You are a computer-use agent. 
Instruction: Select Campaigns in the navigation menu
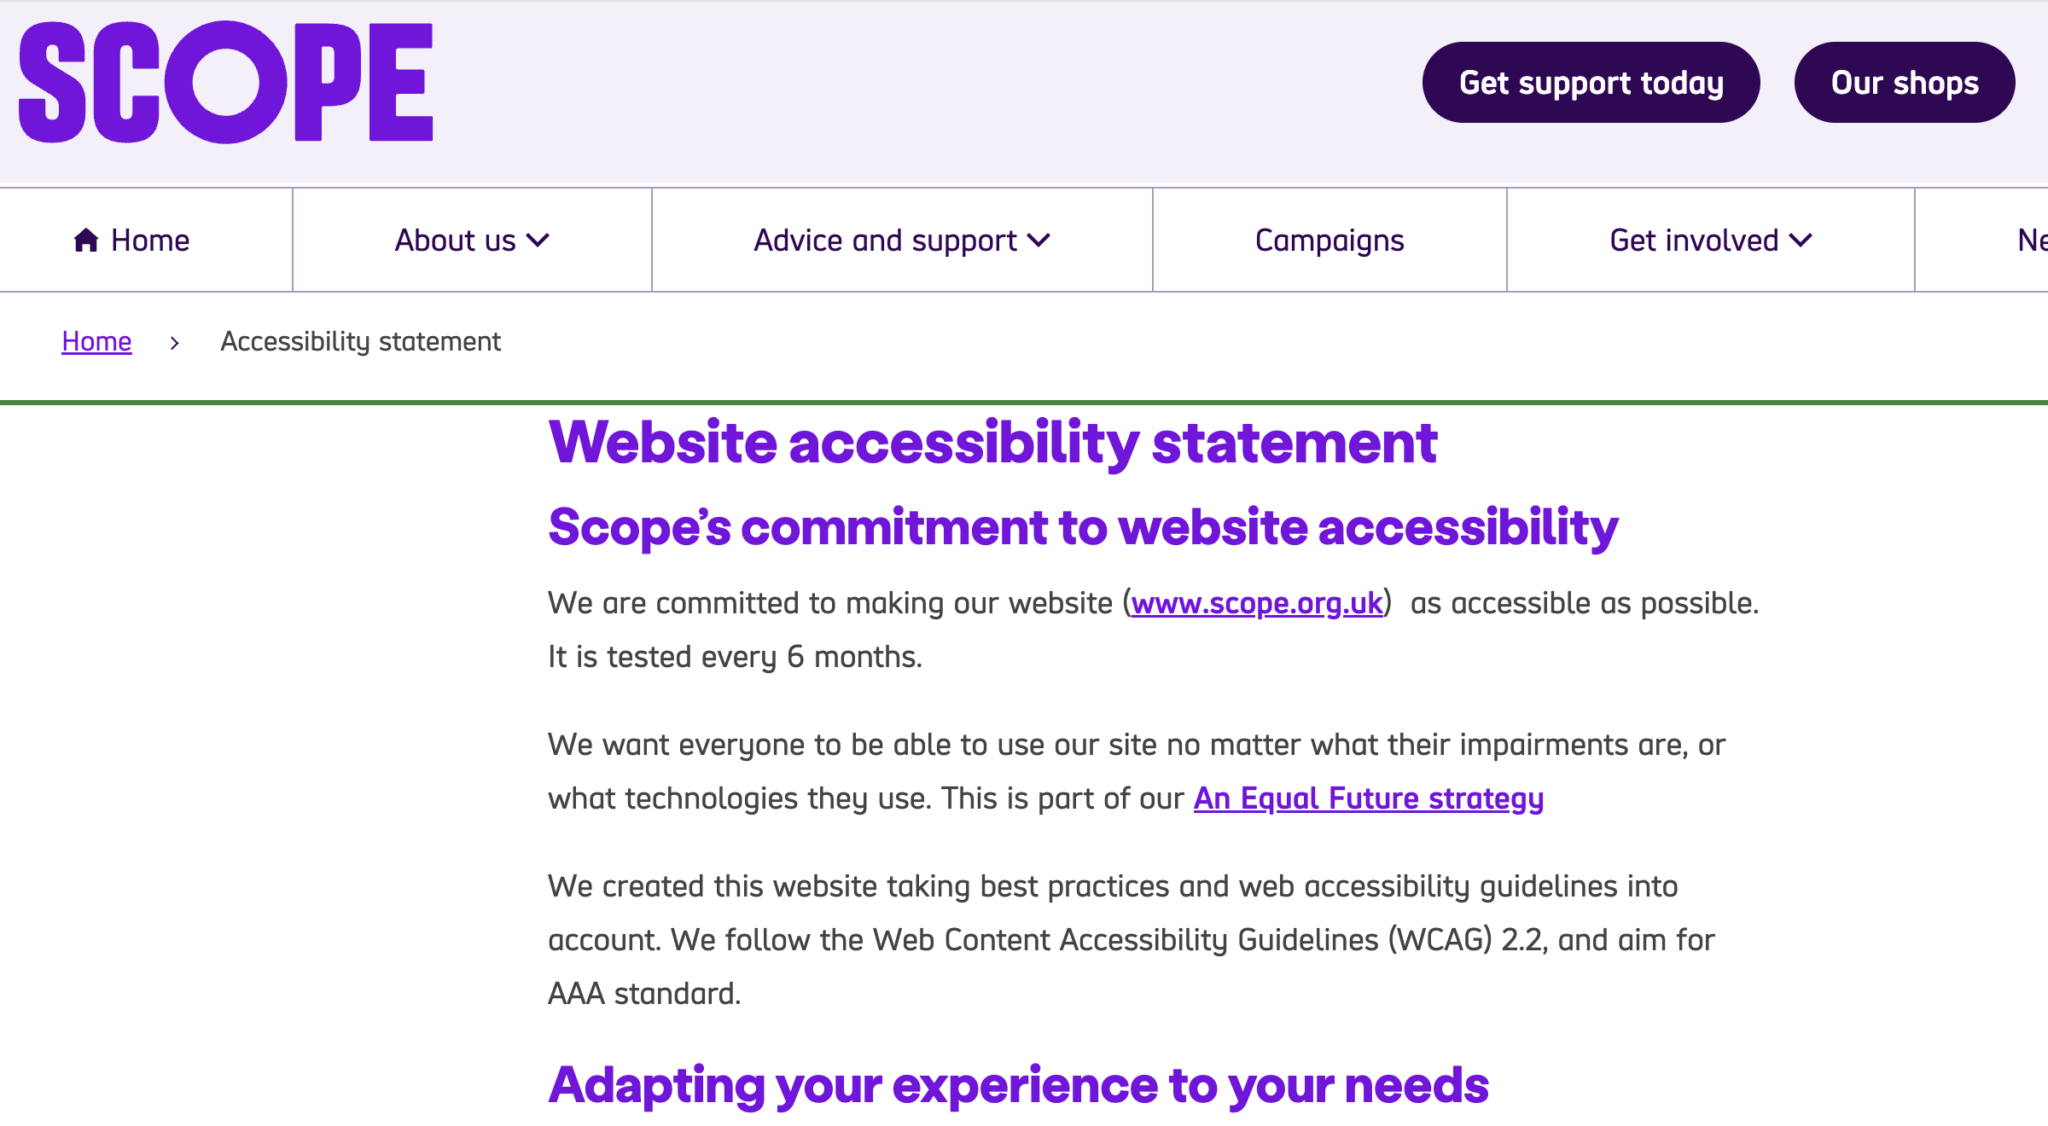pyautogui.click(x=1328, y=239)
